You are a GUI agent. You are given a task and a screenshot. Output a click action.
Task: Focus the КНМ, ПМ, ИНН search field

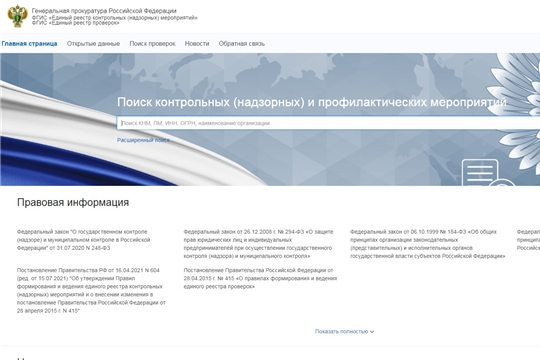pos(328,123)
